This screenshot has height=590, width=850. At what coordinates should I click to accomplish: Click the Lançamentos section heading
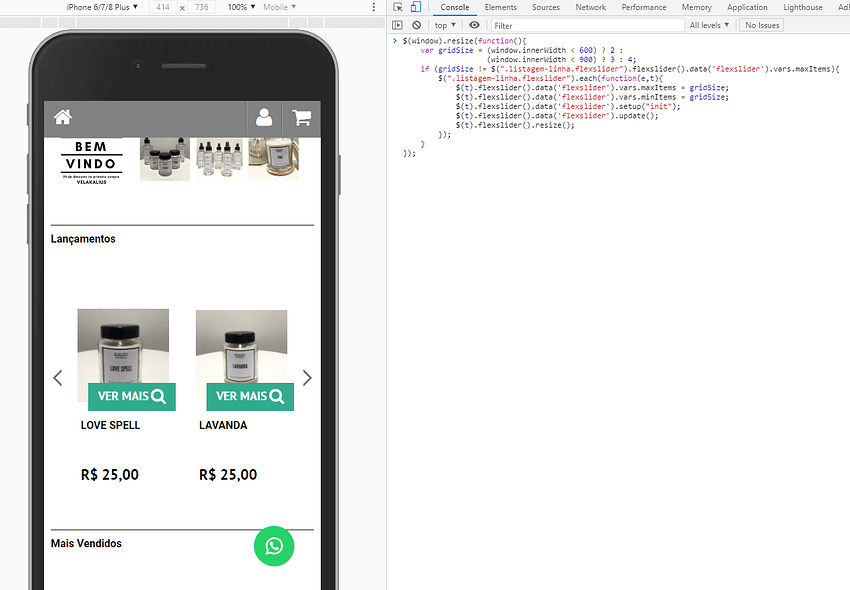point(83,239)
